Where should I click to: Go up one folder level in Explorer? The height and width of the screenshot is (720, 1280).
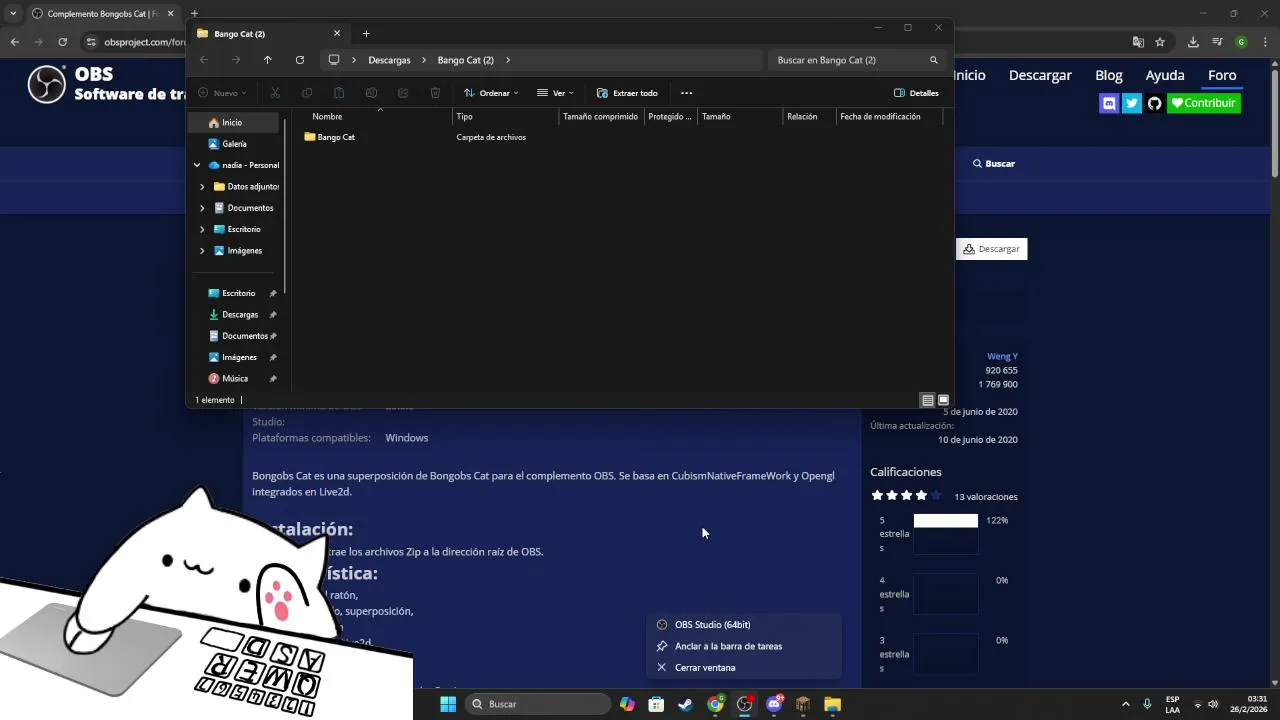(267, 60)
